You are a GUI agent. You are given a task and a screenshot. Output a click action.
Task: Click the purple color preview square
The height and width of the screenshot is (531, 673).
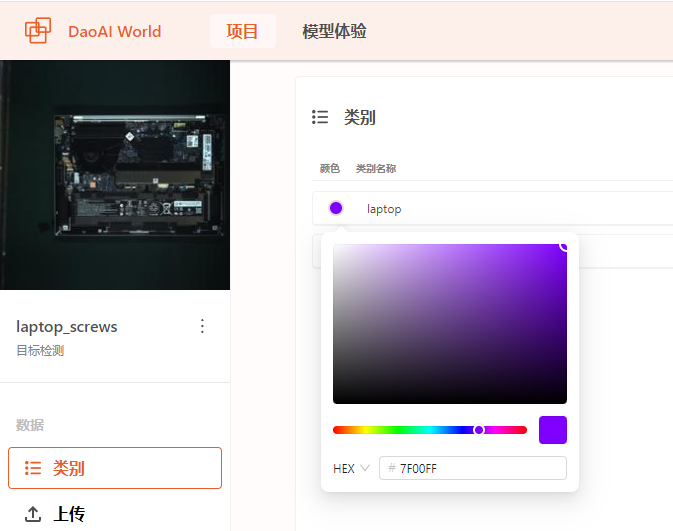click(x=553, y=430)
